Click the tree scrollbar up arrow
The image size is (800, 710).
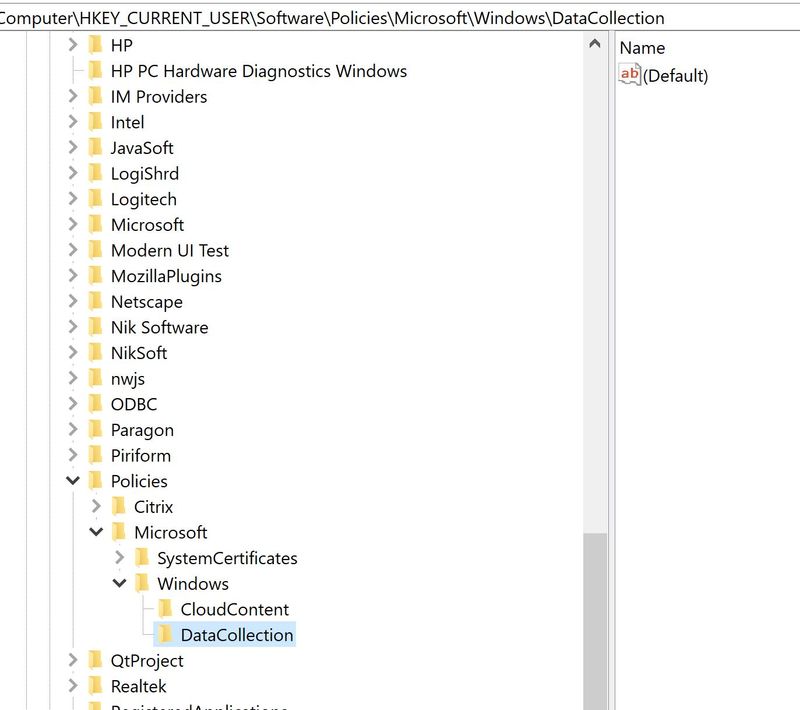pos(594,44)
